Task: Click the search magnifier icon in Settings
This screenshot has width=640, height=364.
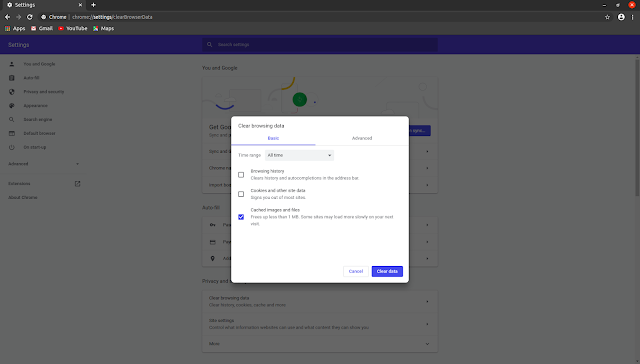Action: pyautogui.click(x=209, y=44)
